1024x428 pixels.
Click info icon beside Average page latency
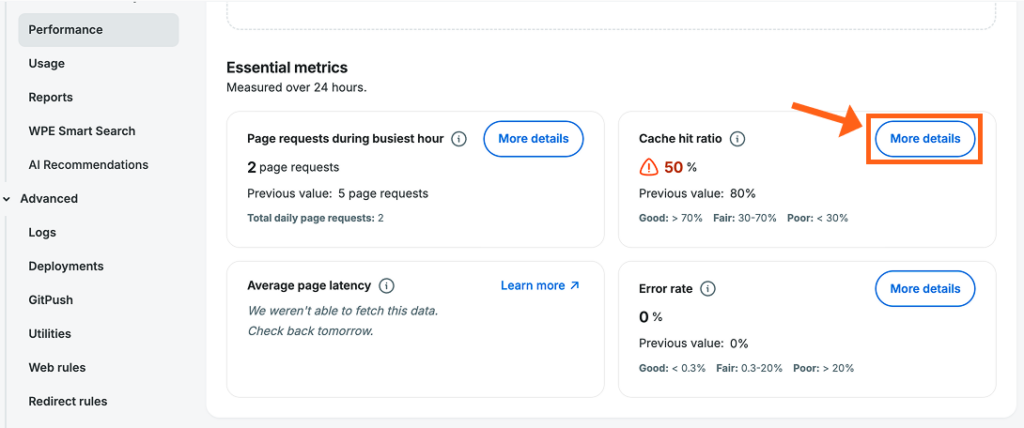click(387, 286)
